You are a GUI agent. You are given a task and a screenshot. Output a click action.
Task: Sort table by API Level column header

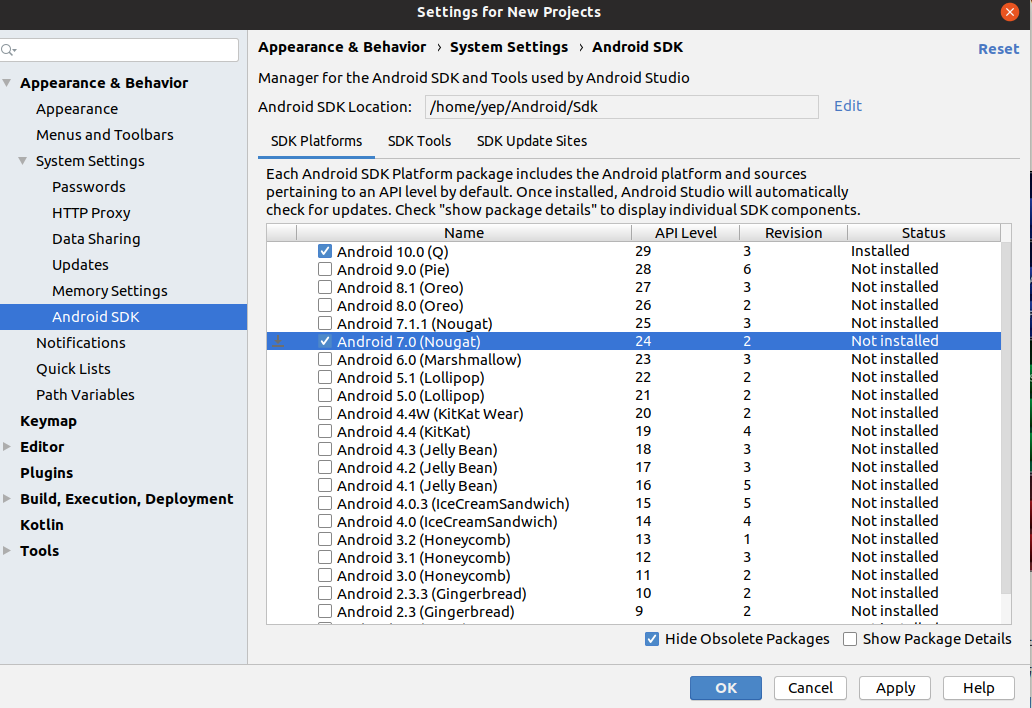click(x=685, y=233)
